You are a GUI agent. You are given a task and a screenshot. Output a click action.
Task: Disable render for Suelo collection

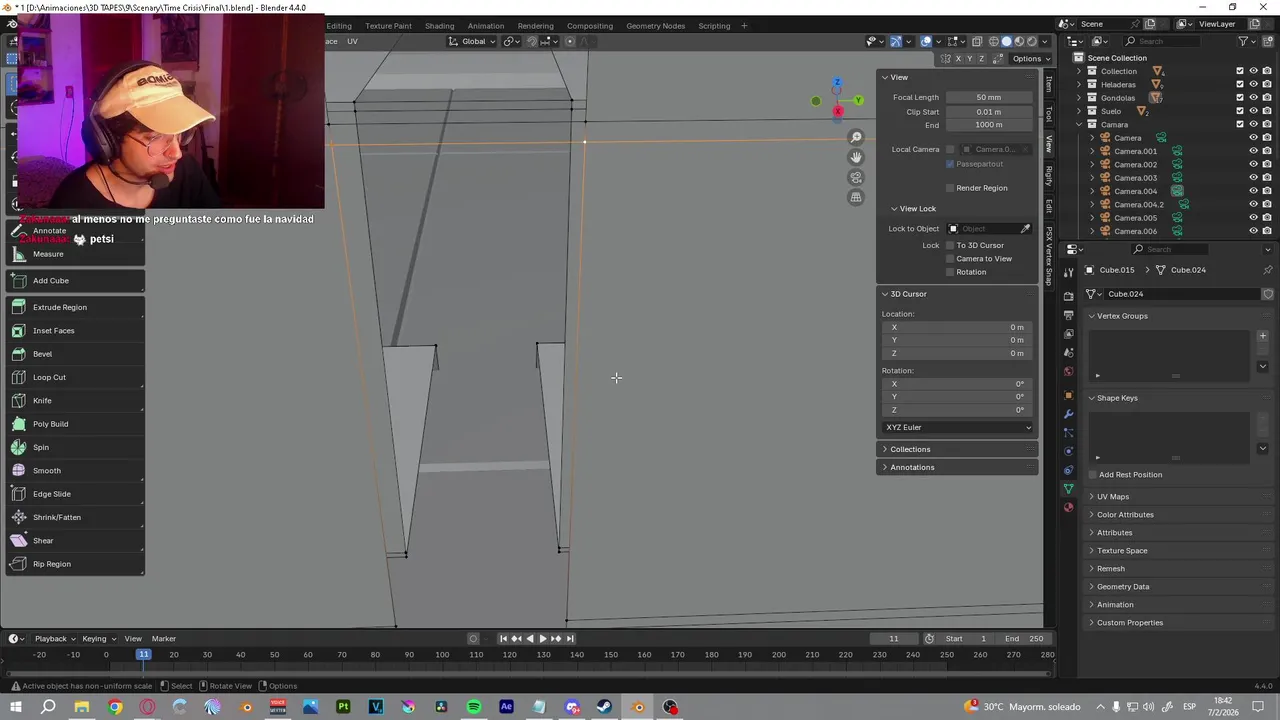tap(1267, 111)
